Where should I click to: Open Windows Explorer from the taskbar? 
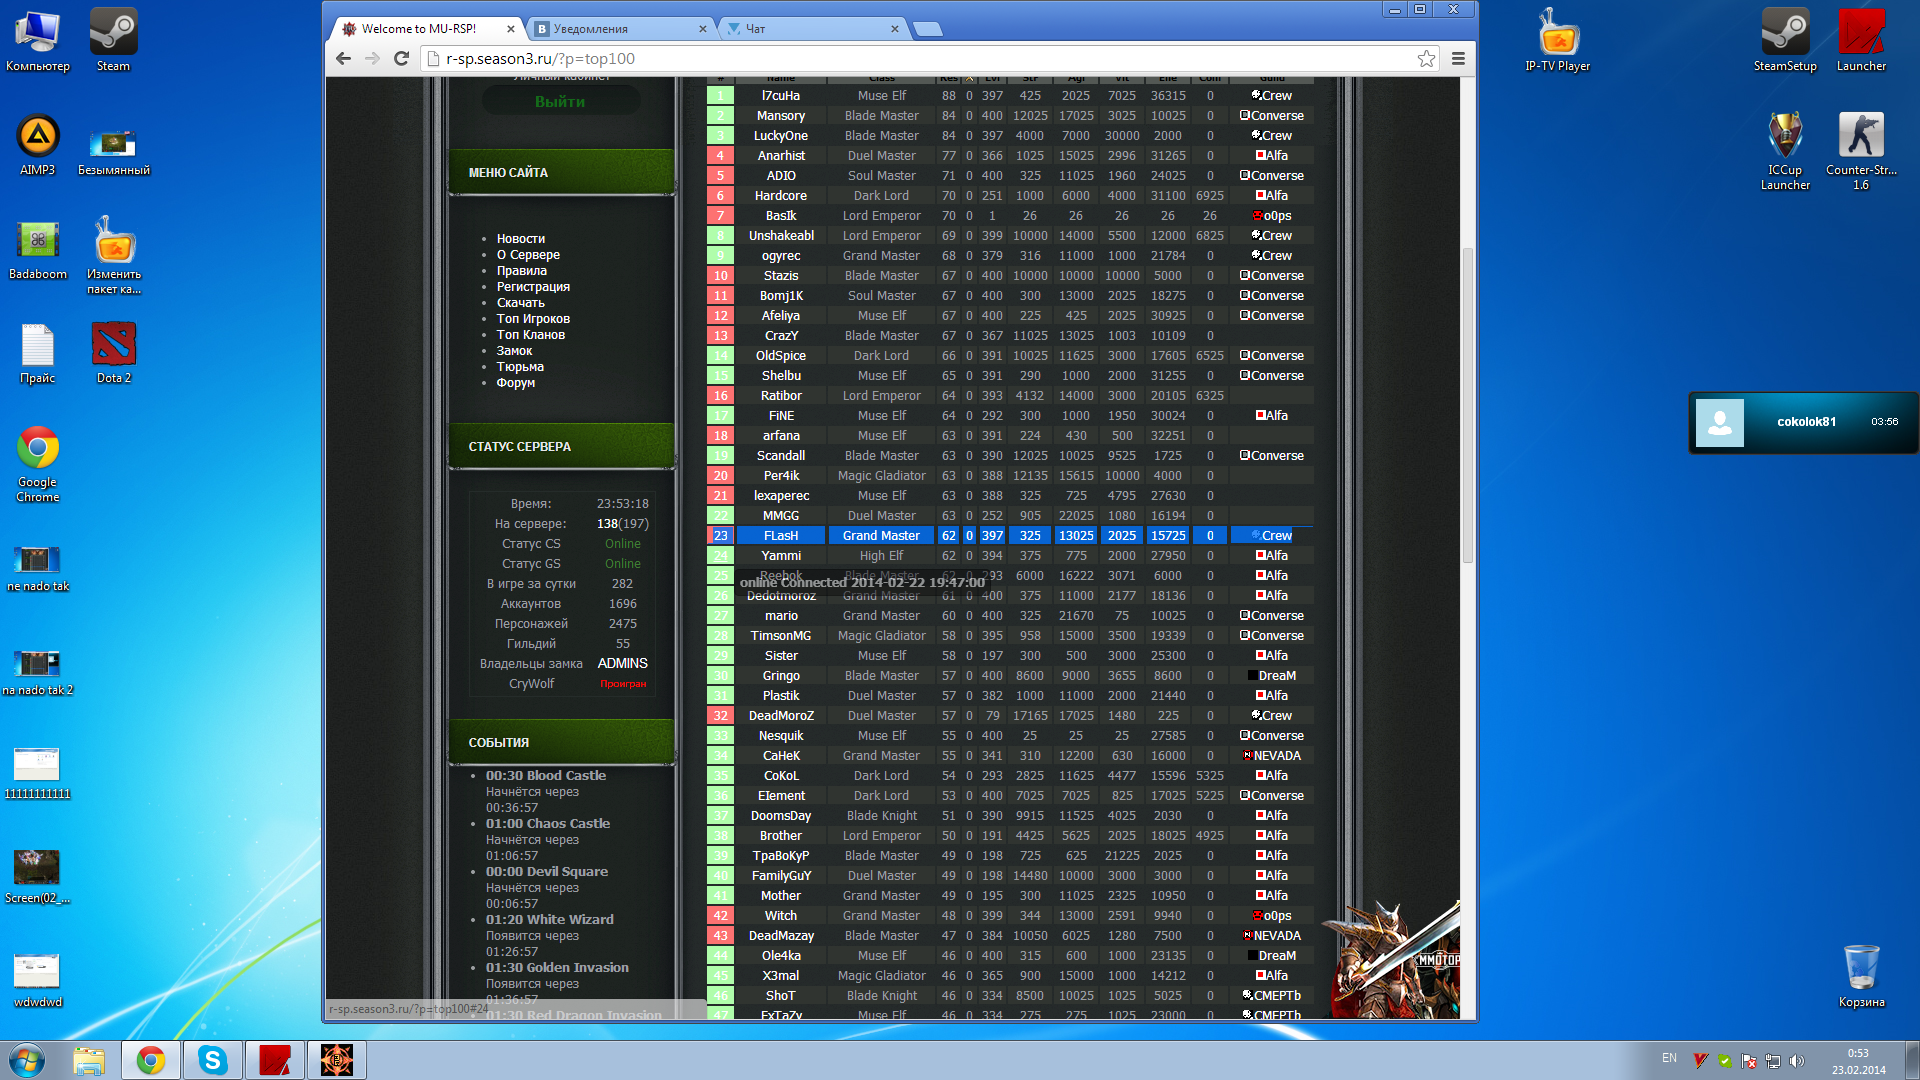pyautogui.click(x=89, y=1060)
